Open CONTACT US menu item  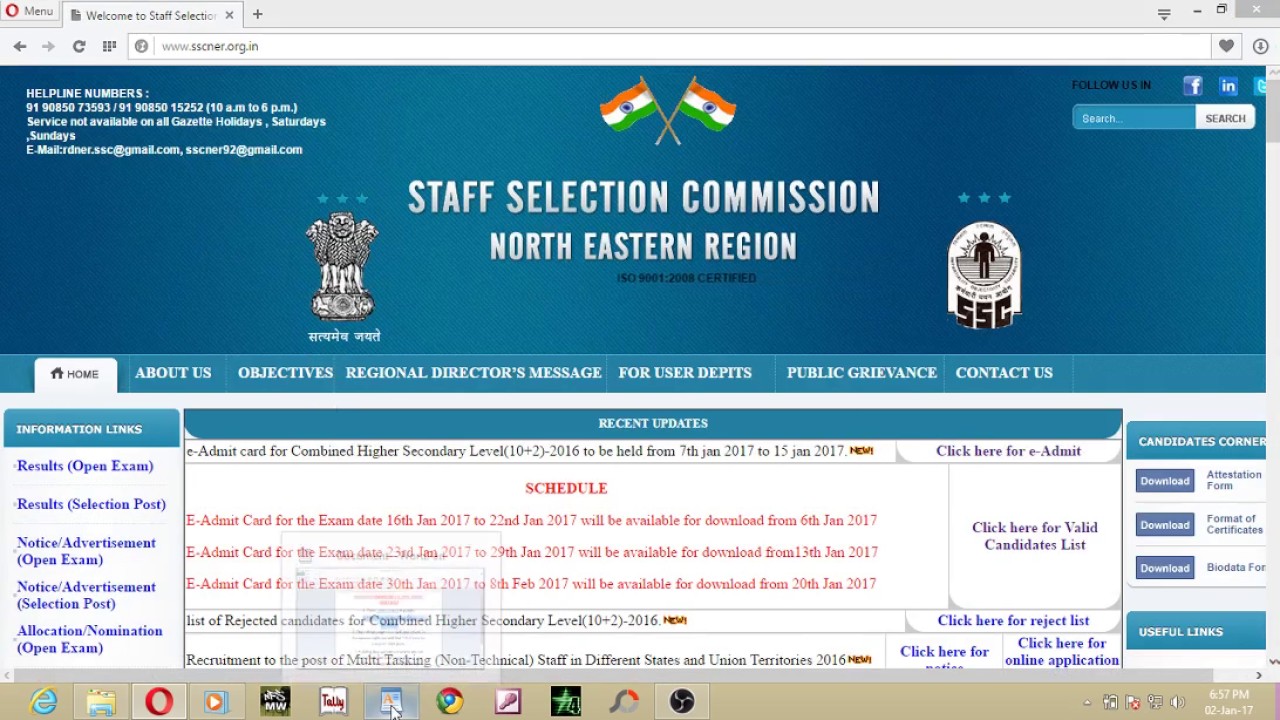[1004, 373]
